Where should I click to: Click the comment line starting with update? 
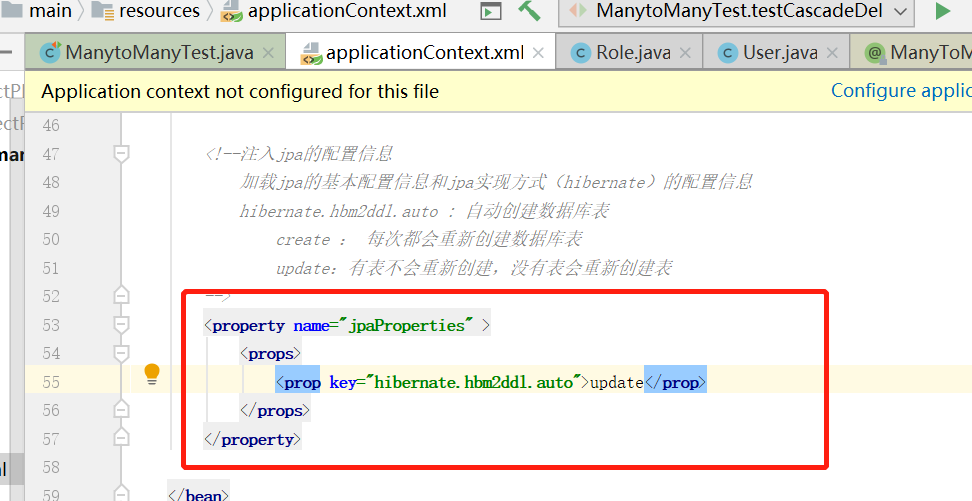(x=474, y=268)
